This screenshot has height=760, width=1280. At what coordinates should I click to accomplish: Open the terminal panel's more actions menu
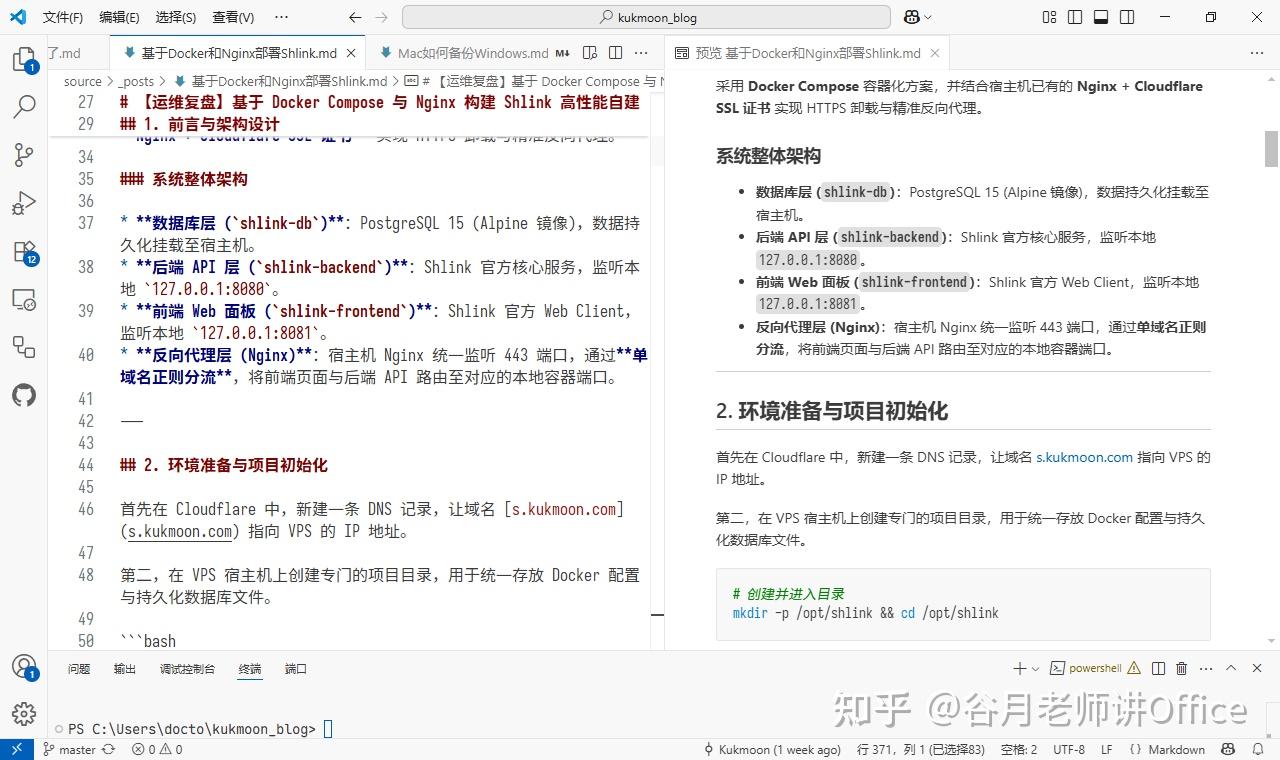[1205, 668]
